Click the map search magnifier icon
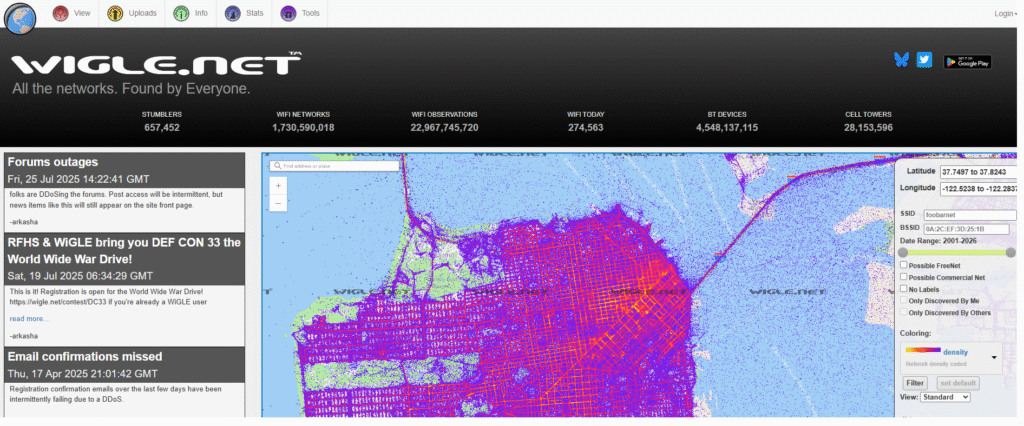The width and height of the screenshot is (1024, 426). pyautogui.click(x=278, y=166)
